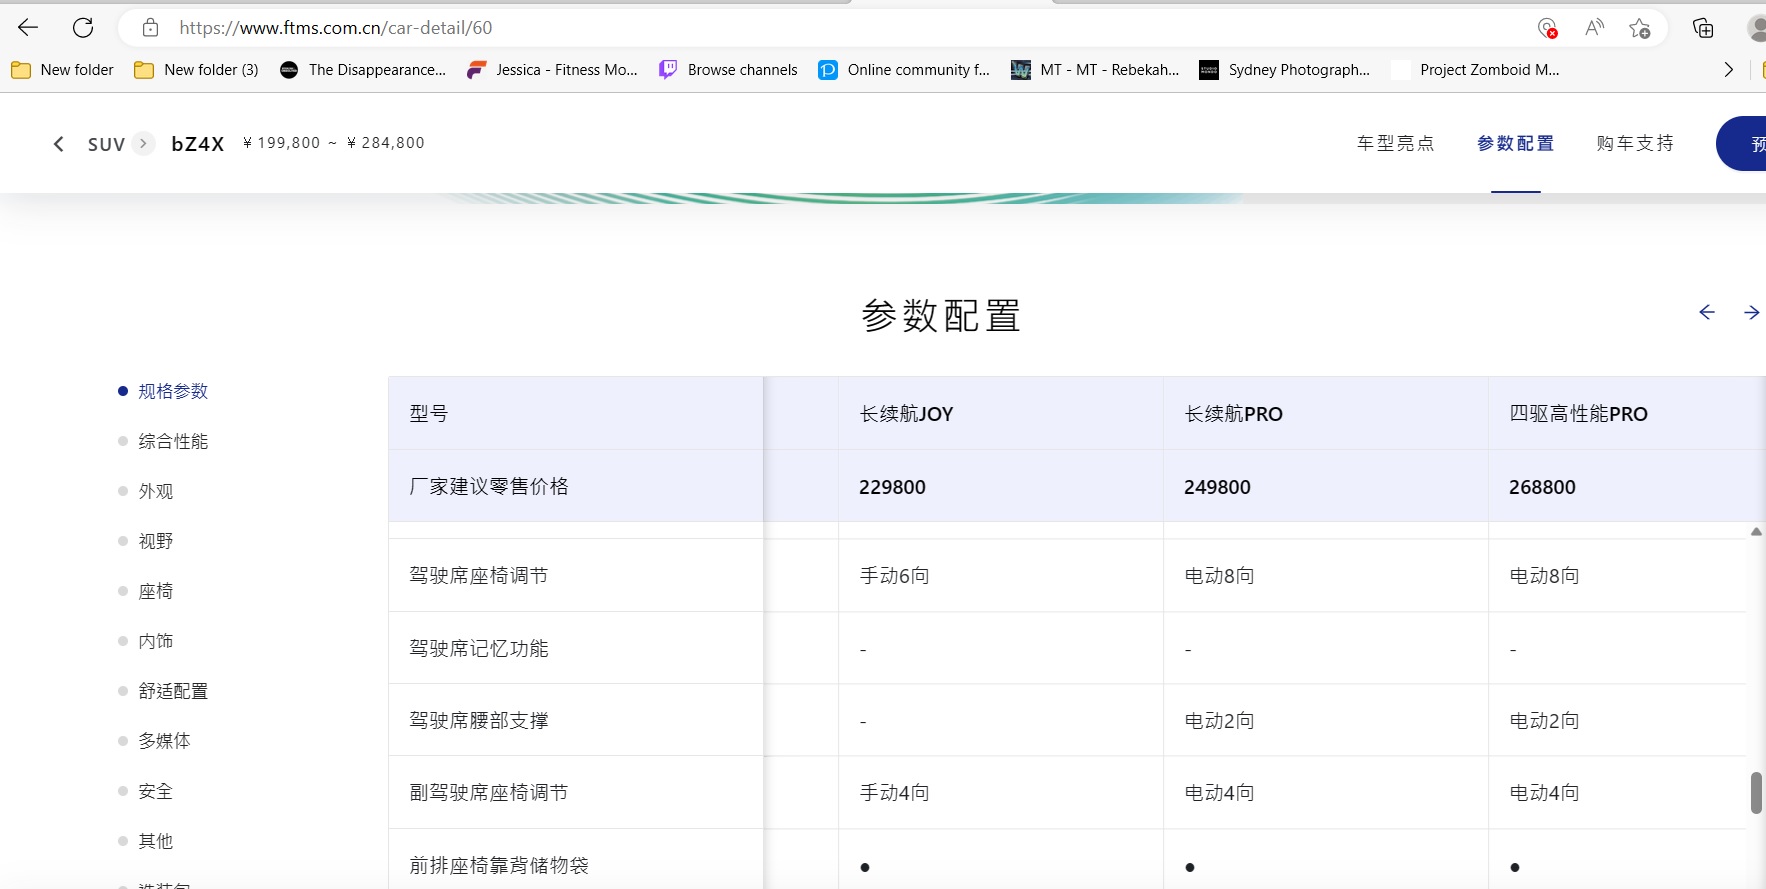Open Online community bookmark
The image size is (1766, 889).
click(904, 70)
